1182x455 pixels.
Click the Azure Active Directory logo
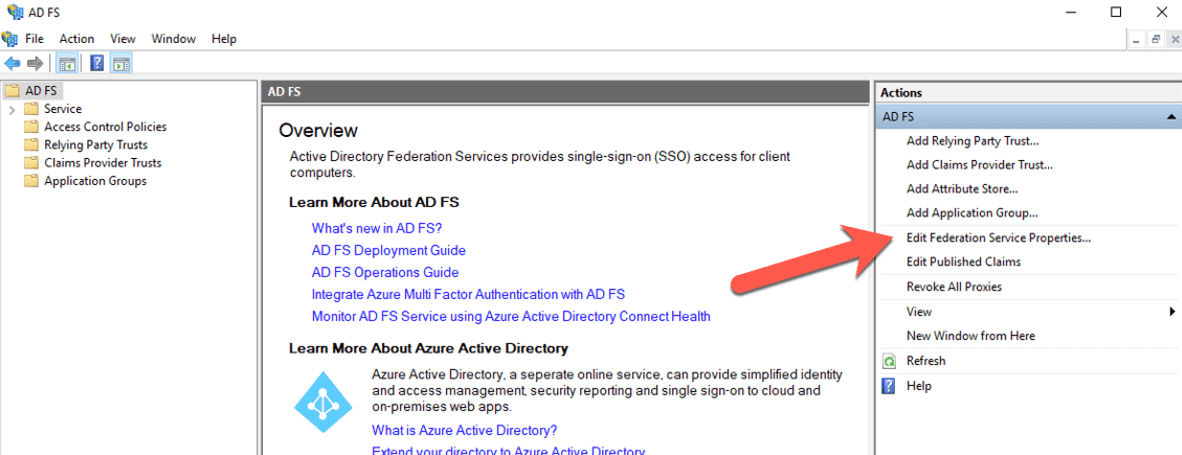click(x=323, y=402)
